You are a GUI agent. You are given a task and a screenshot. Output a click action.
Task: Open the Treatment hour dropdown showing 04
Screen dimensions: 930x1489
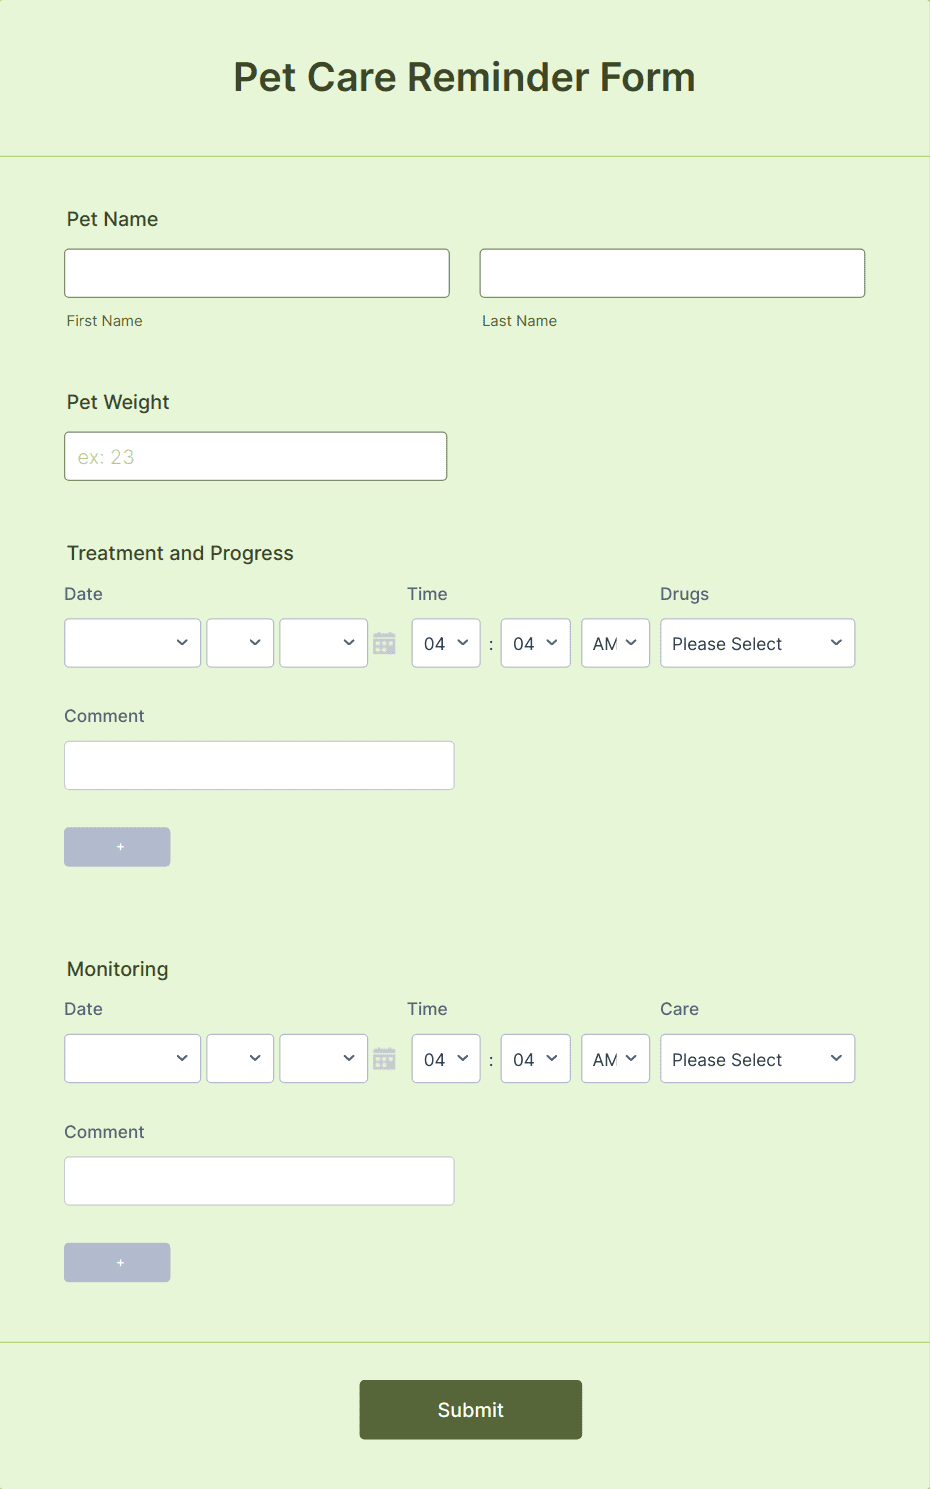pos(445,643)
